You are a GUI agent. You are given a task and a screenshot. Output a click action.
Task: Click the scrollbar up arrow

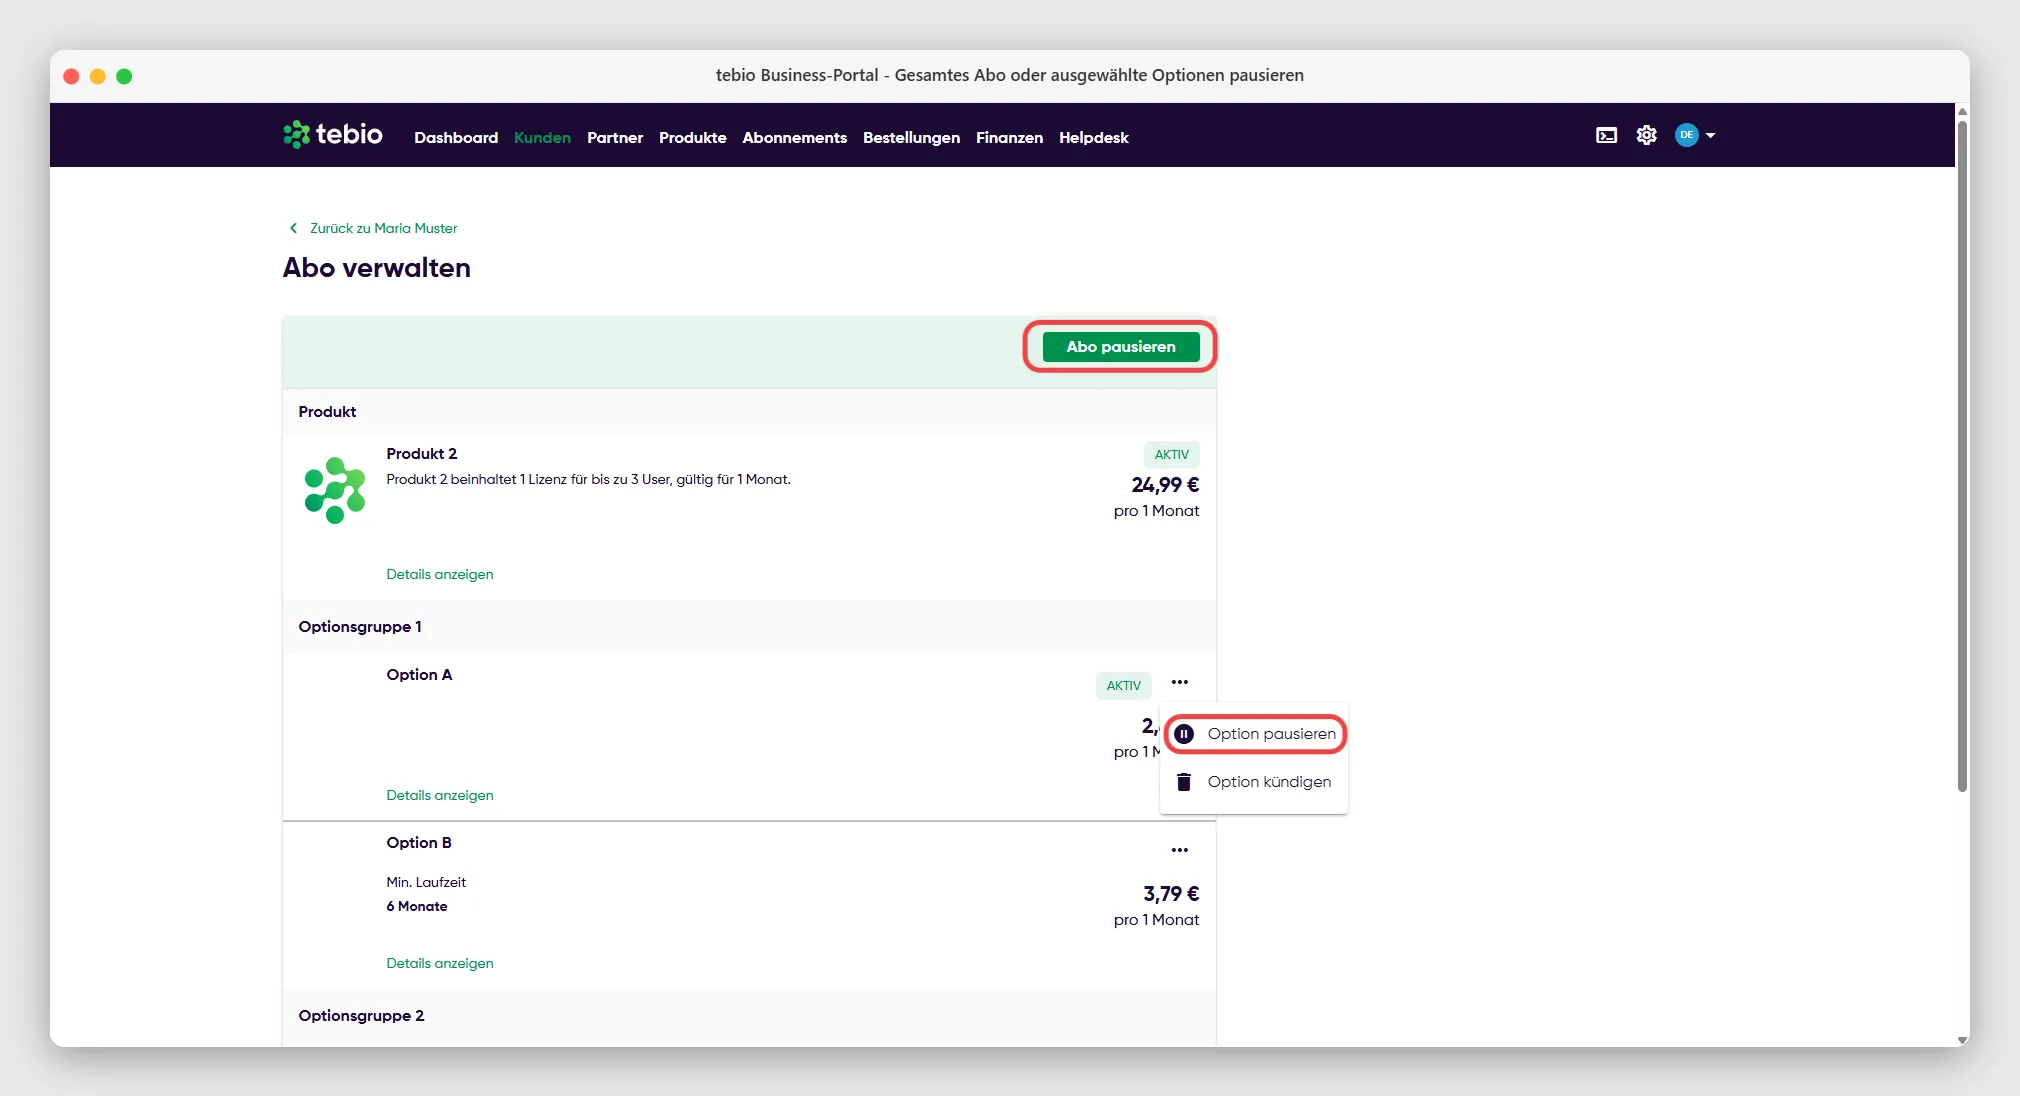pyautogui.click(x=1962, y=111)
